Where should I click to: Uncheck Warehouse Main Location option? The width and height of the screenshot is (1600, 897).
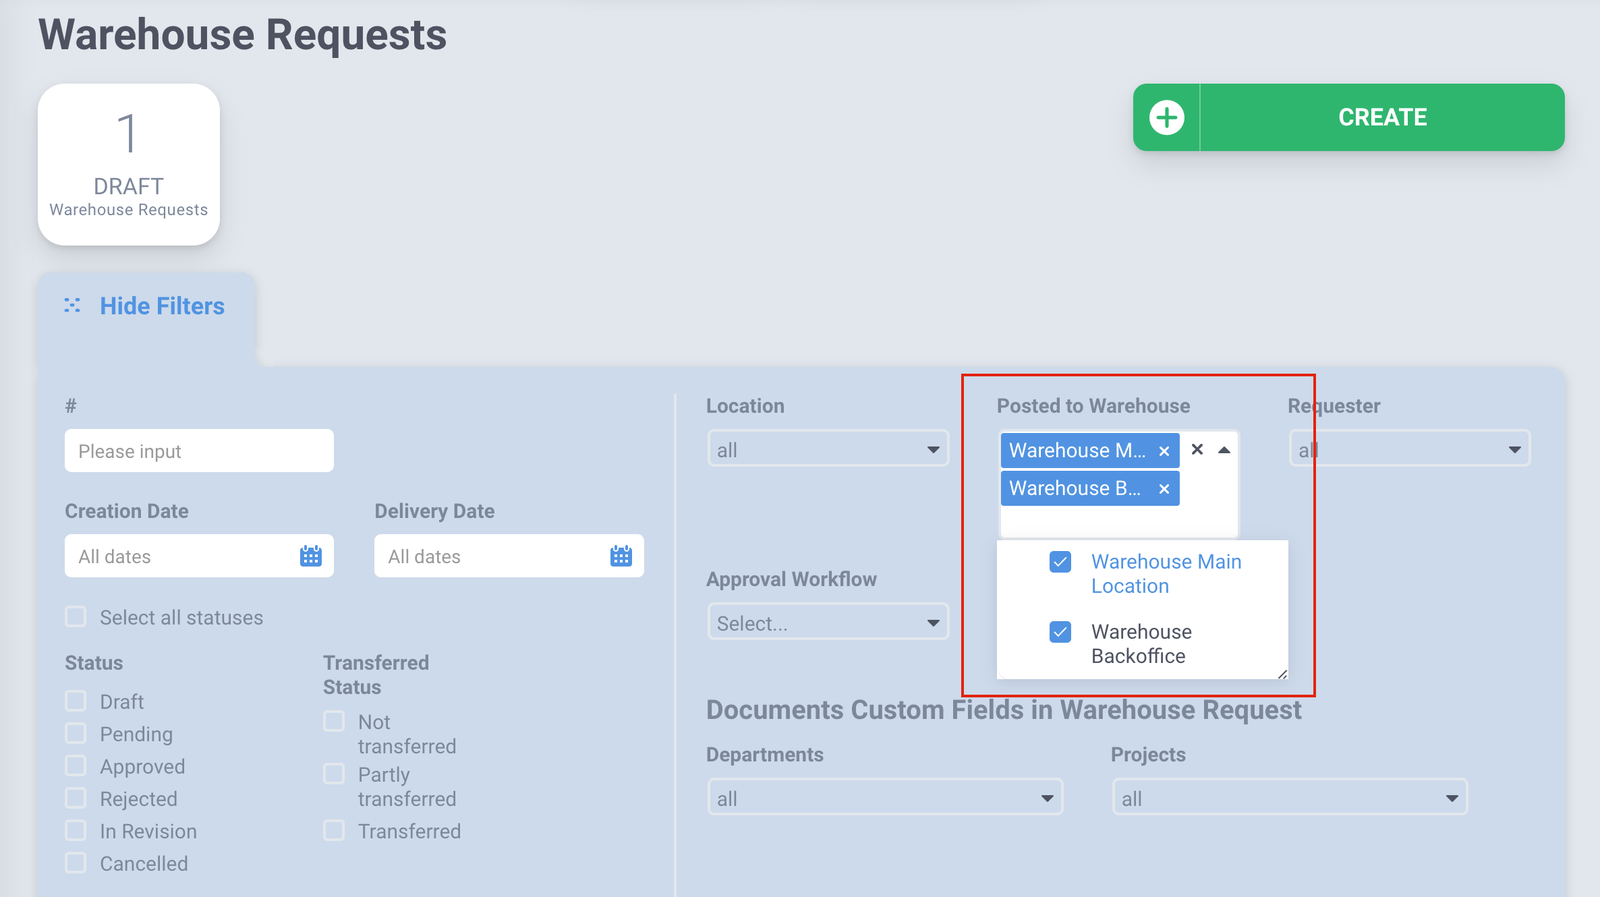pos(1061,562)
